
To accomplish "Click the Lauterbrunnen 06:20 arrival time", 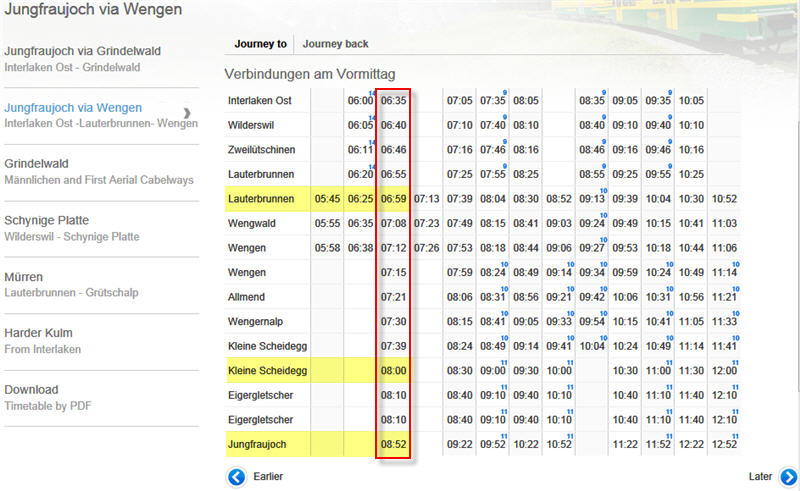I will click(x=360, y=174).
